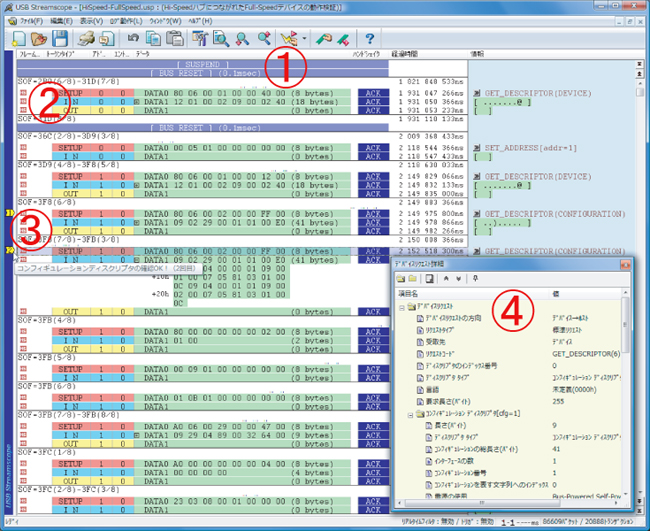
Task: Open the find dialog magnifier-on-page icon
Action: click(221, 39)
